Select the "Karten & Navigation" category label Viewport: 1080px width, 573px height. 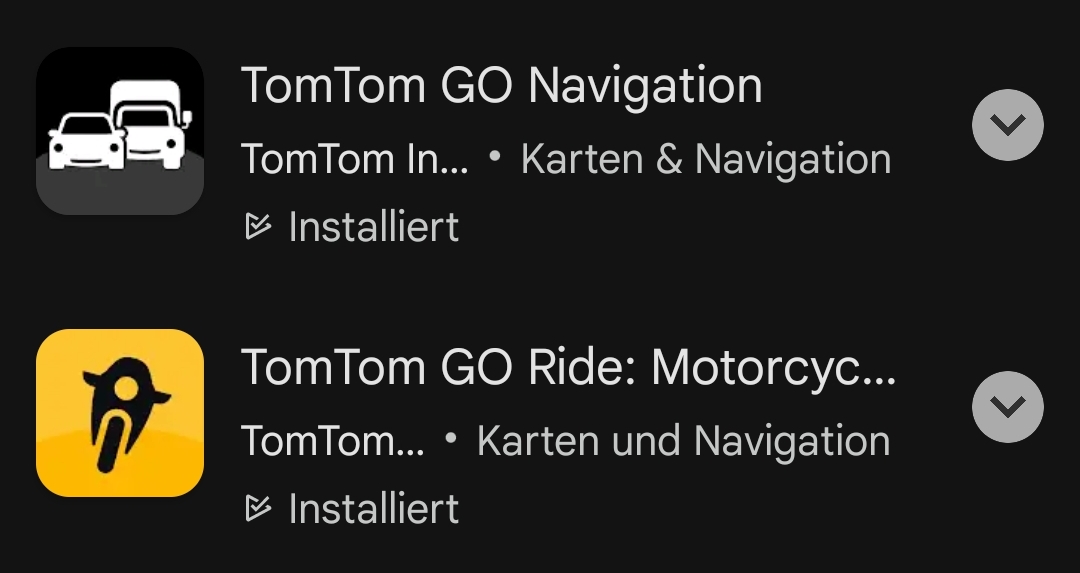pyautogui.click(x=705, y=160)
